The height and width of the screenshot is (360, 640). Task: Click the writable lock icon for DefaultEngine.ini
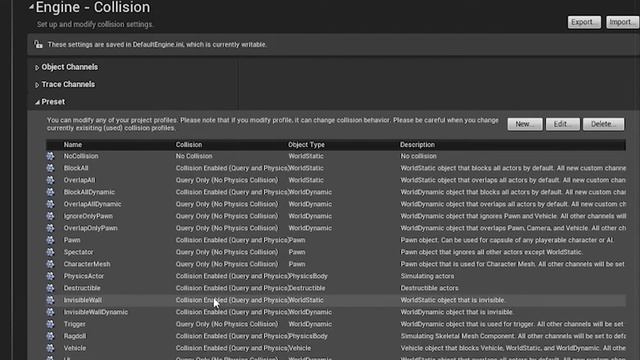(x=38, y=44)
